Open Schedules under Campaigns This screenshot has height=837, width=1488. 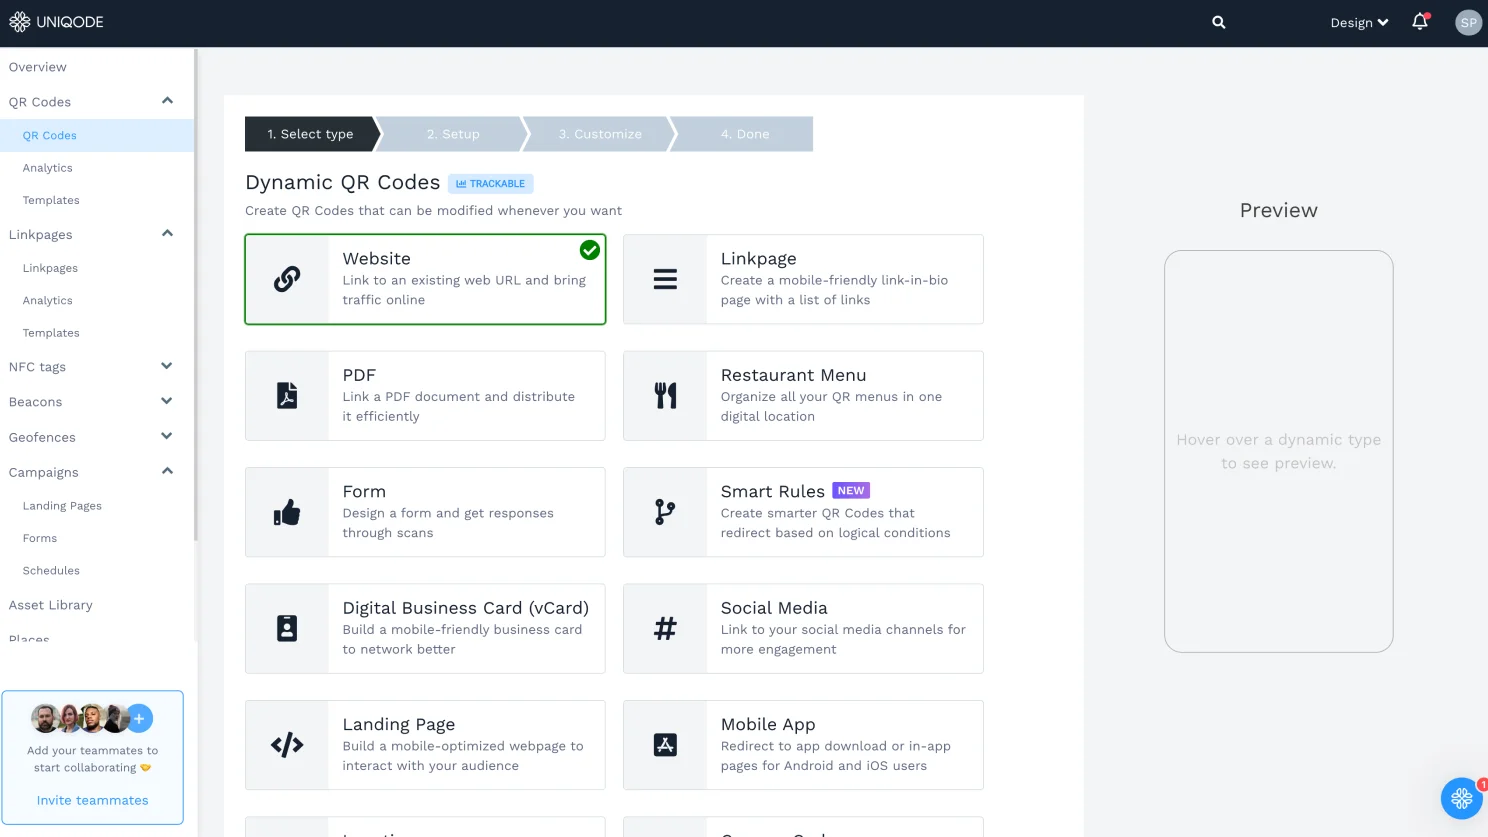(x=51, y=571)
